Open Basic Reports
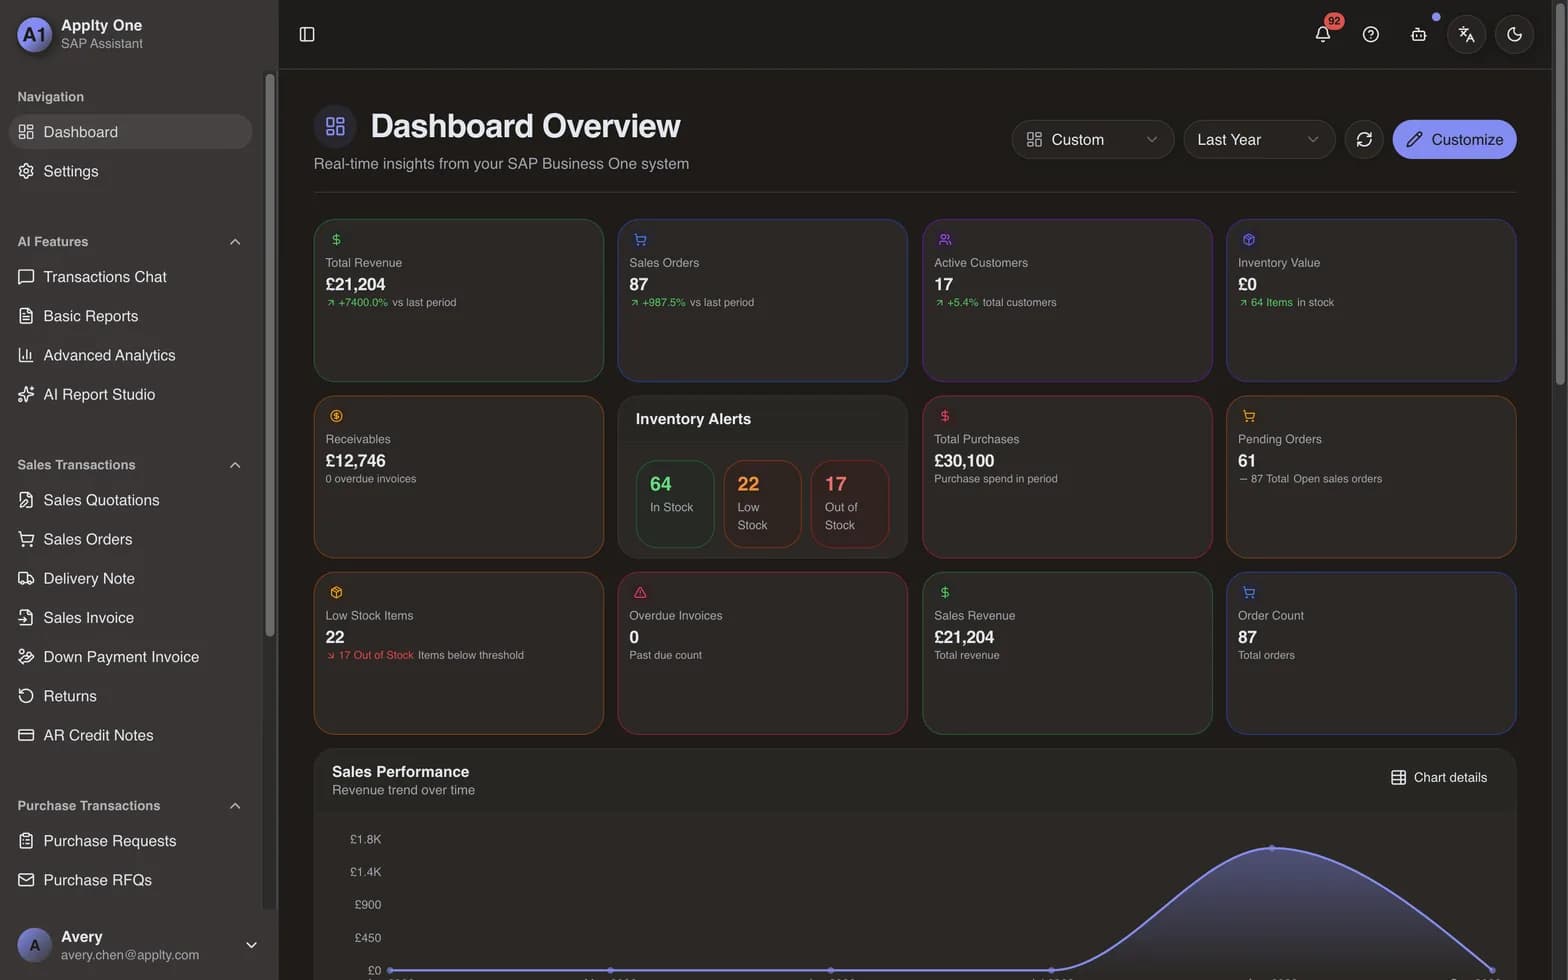 [130, 316]
